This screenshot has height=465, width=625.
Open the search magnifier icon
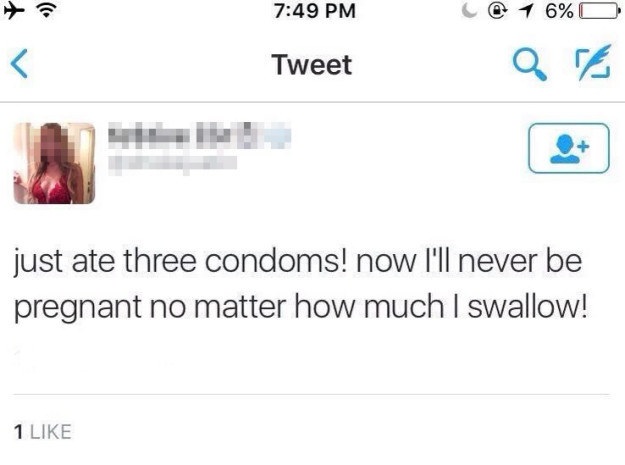(529, 64)
